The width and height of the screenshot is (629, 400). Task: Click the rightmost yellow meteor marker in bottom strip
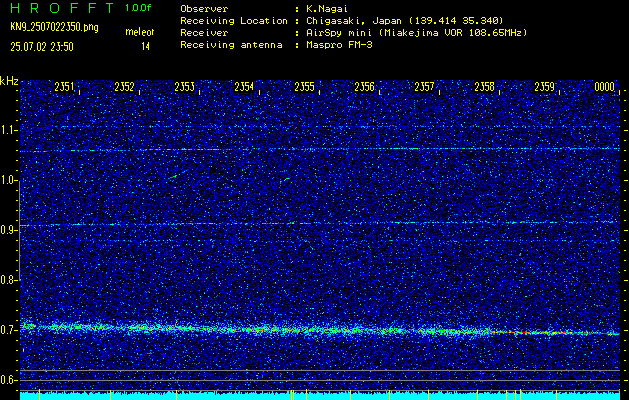click(556, 394)
